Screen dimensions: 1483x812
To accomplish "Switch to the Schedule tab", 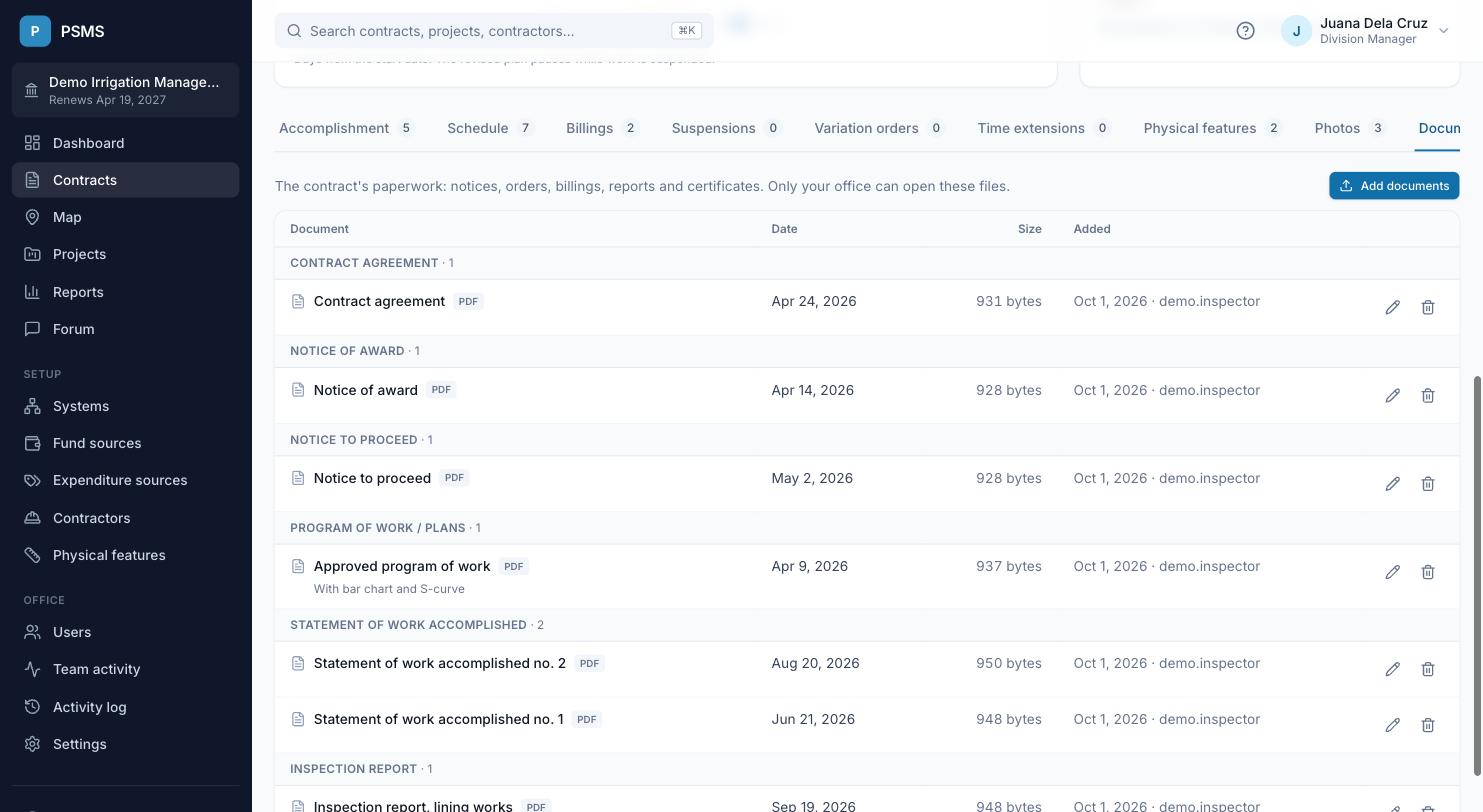I will [490, 128].
